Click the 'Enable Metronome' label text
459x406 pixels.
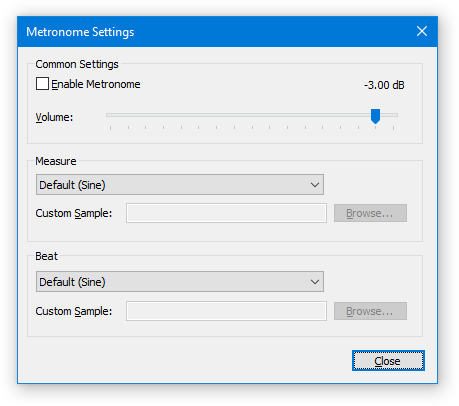[x=96, y=84]
